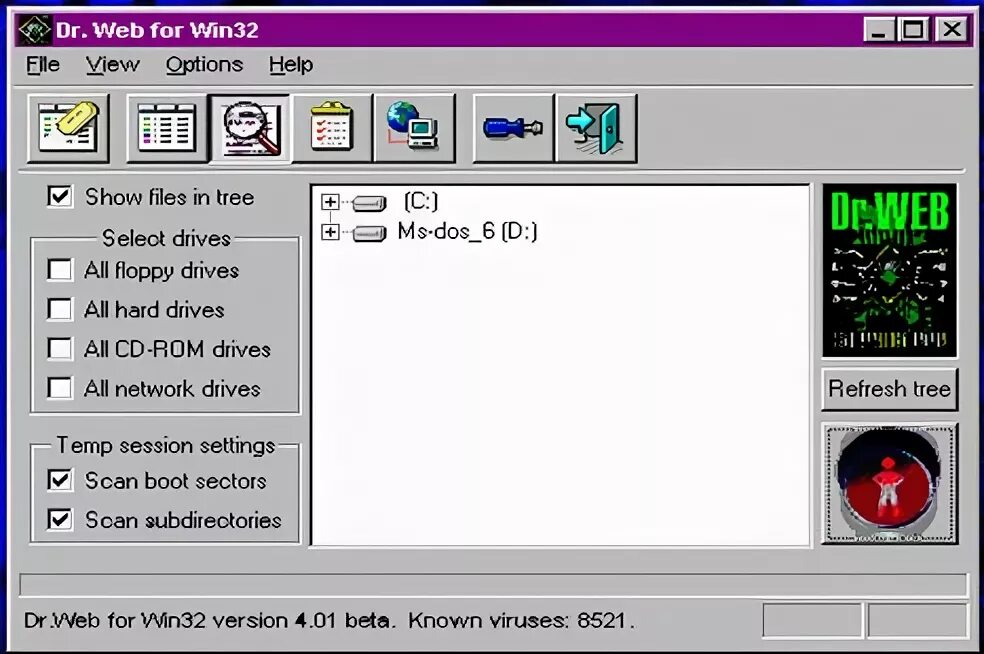Open settings with the screwdriver icon
The image size is (984, 654).
[x=513, y=128]
